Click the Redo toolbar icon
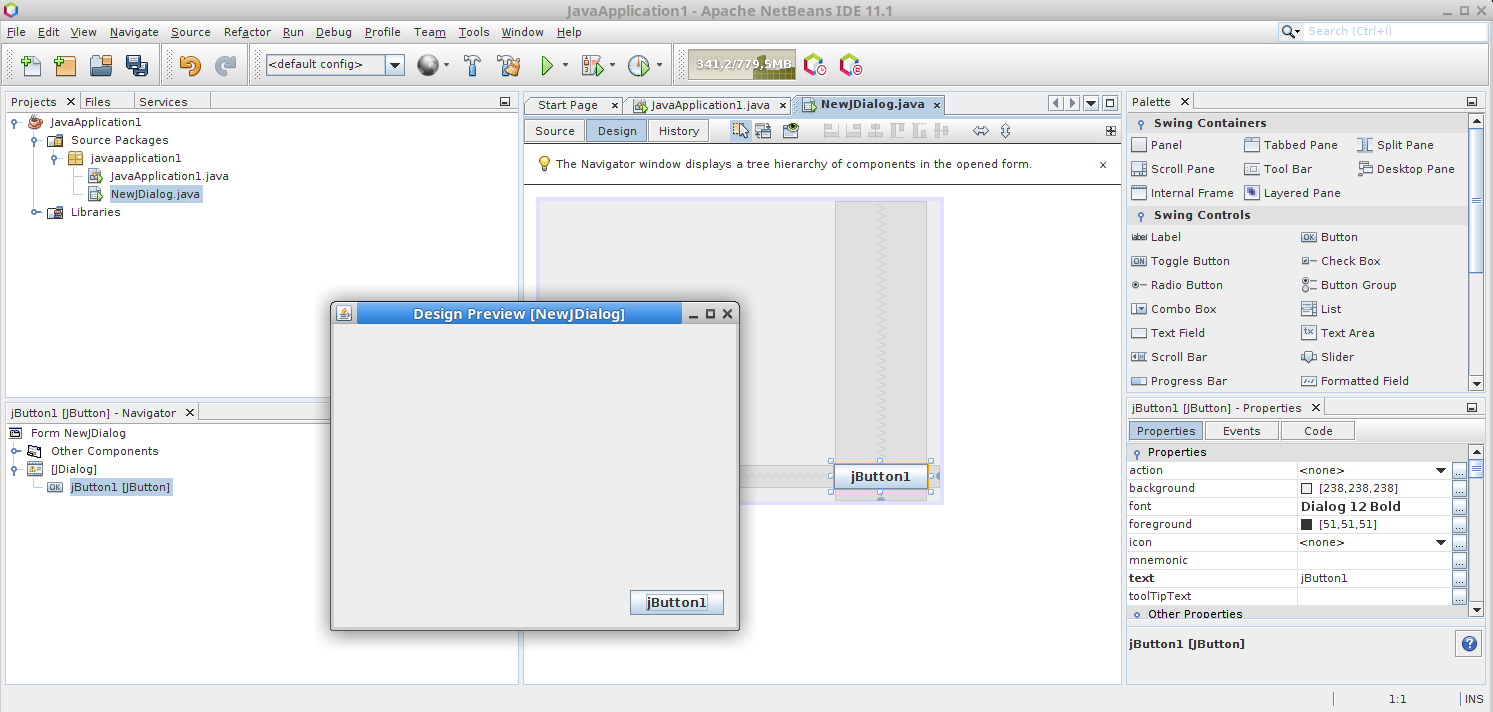 [226, 66]
